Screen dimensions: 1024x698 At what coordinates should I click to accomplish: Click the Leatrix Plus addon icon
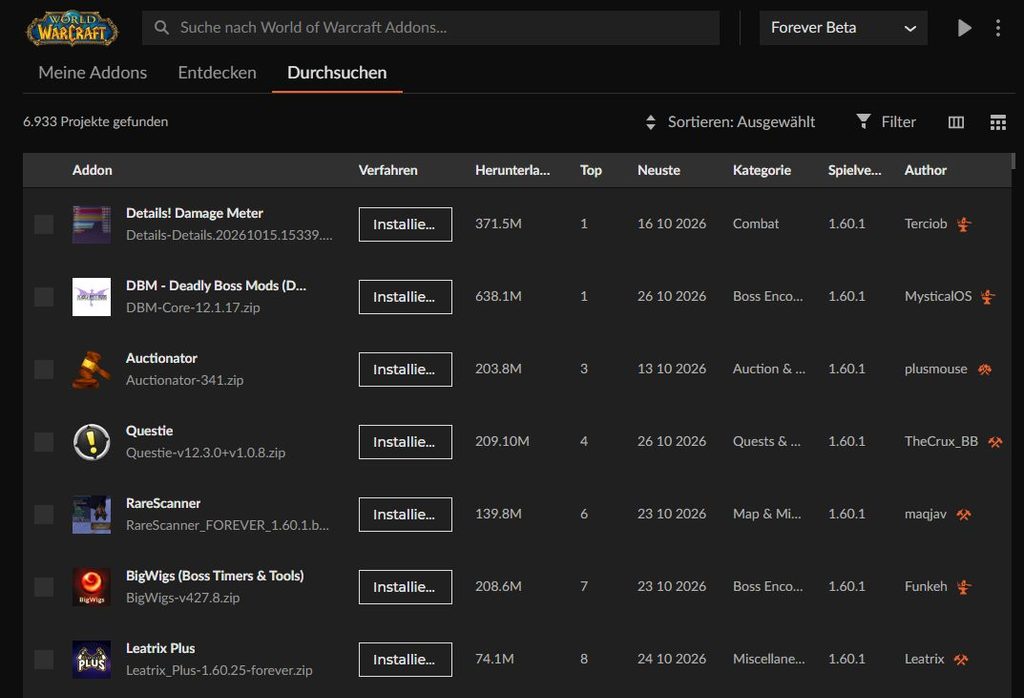tap(91, 659)
